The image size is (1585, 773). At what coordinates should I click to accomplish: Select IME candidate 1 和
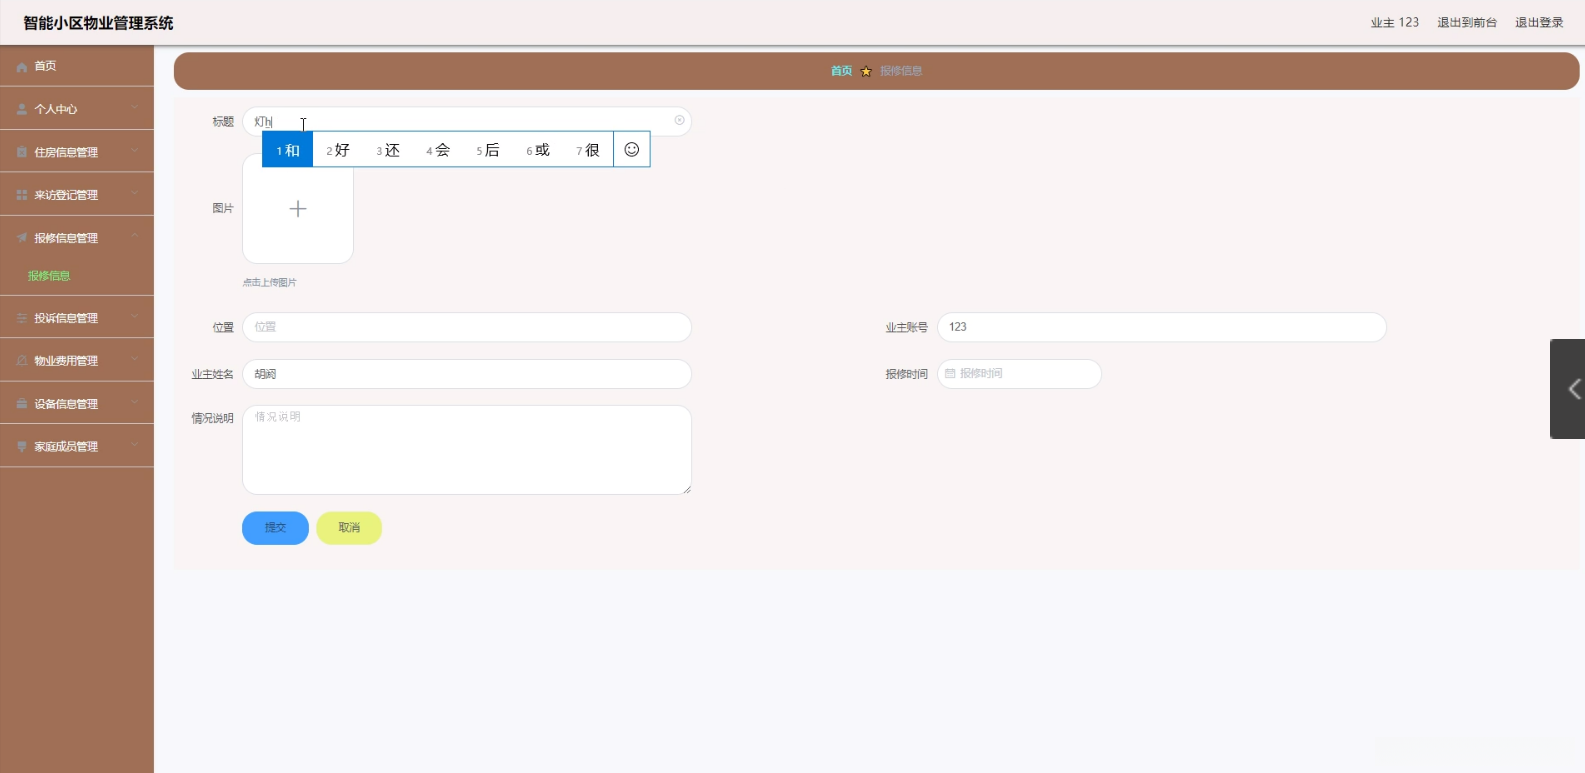coord(288,150)
